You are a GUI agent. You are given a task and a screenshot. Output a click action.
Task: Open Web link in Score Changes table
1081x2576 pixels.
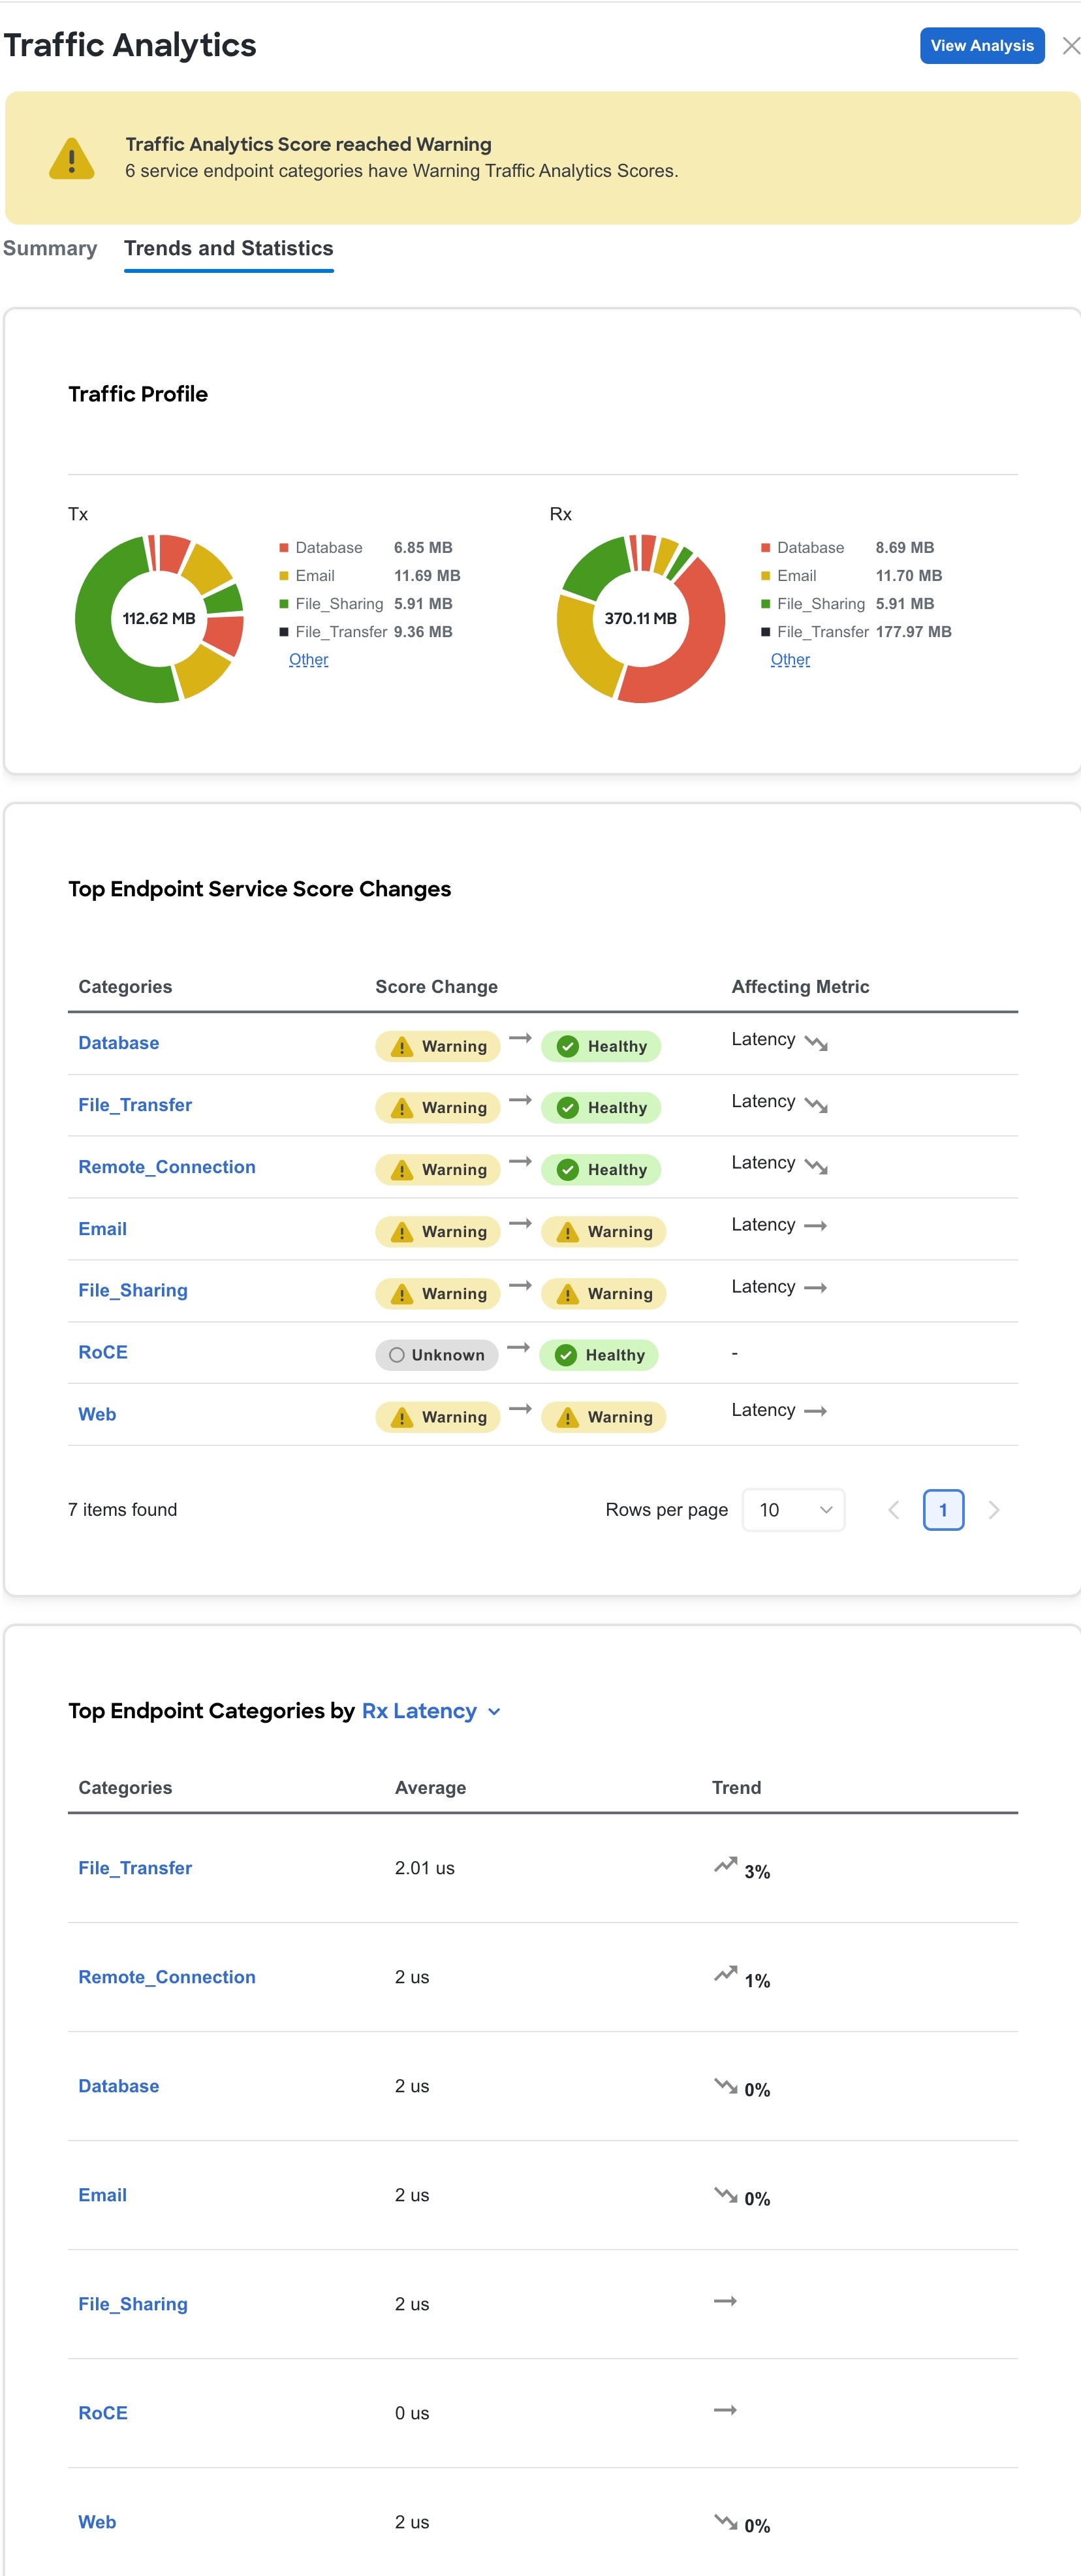click(97, 1414)
